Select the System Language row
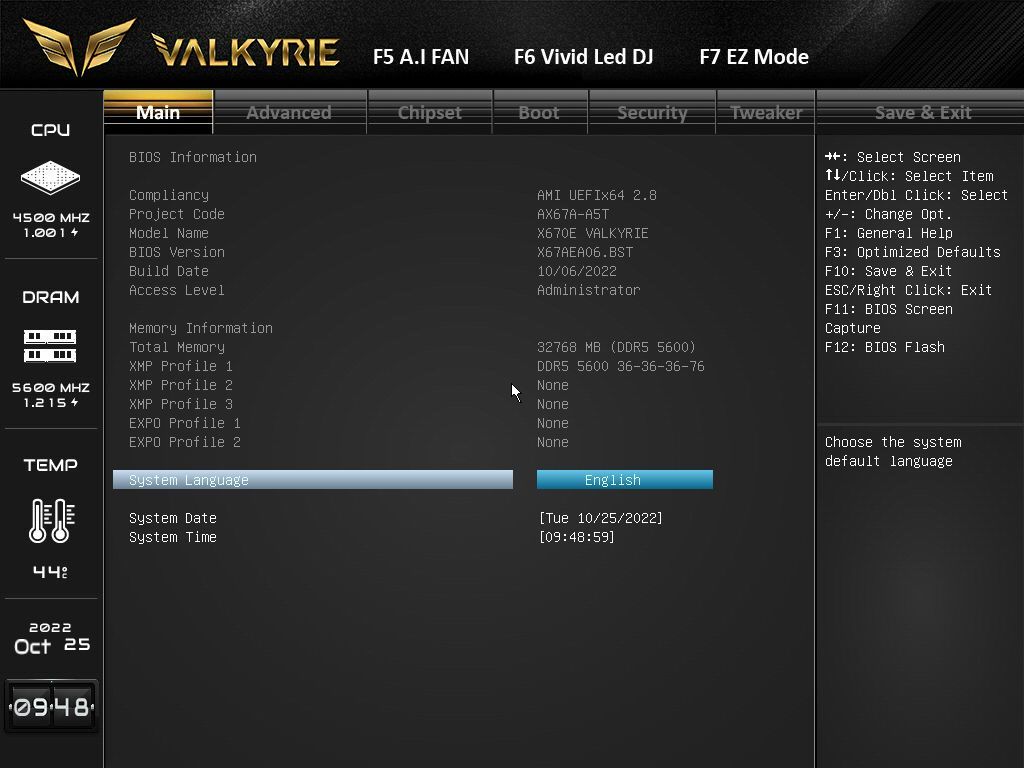Image resolution: width=1024 pixels, height=768 pixels. pyautogui.click(x=313, y=480)
